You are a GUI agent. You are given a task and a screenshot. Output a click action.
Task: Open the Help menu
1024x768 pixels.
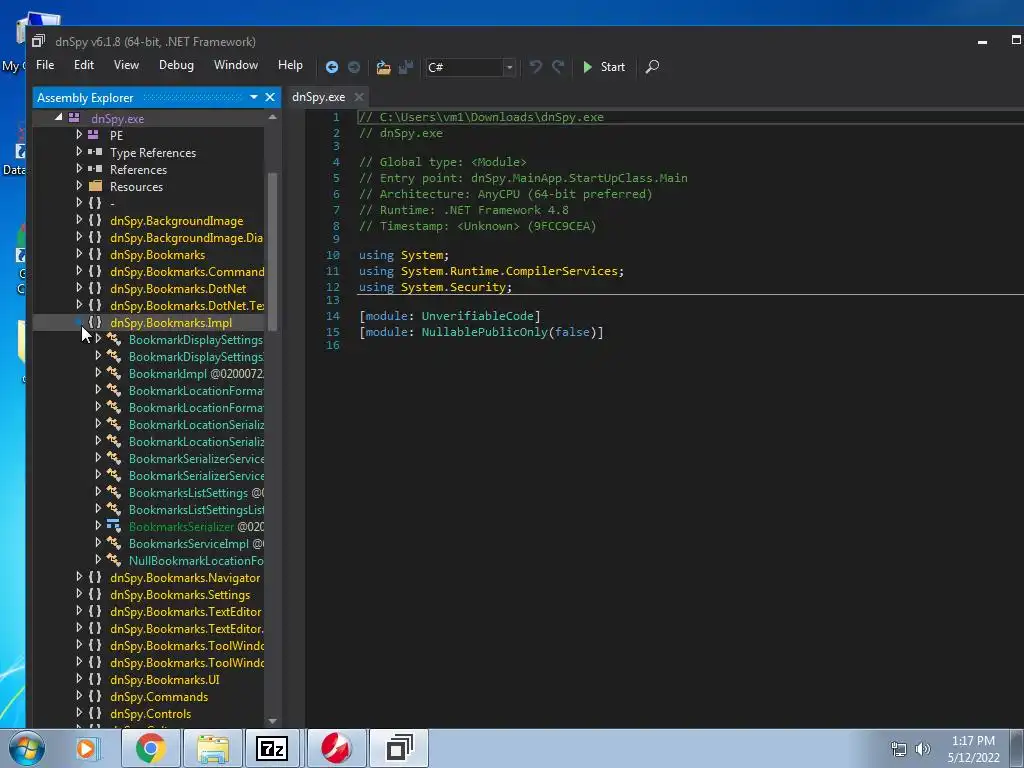(x=290, y=65)
